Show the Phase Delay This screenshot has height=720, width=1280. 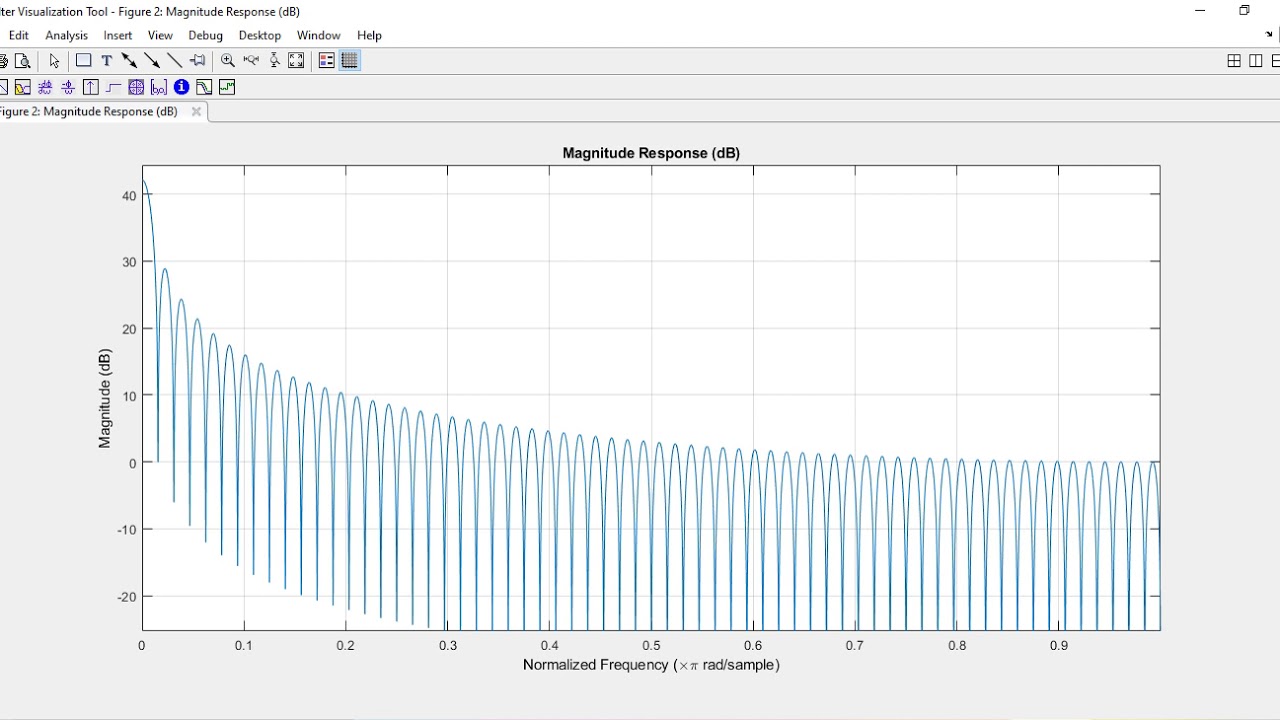click(x=68, y=87)
